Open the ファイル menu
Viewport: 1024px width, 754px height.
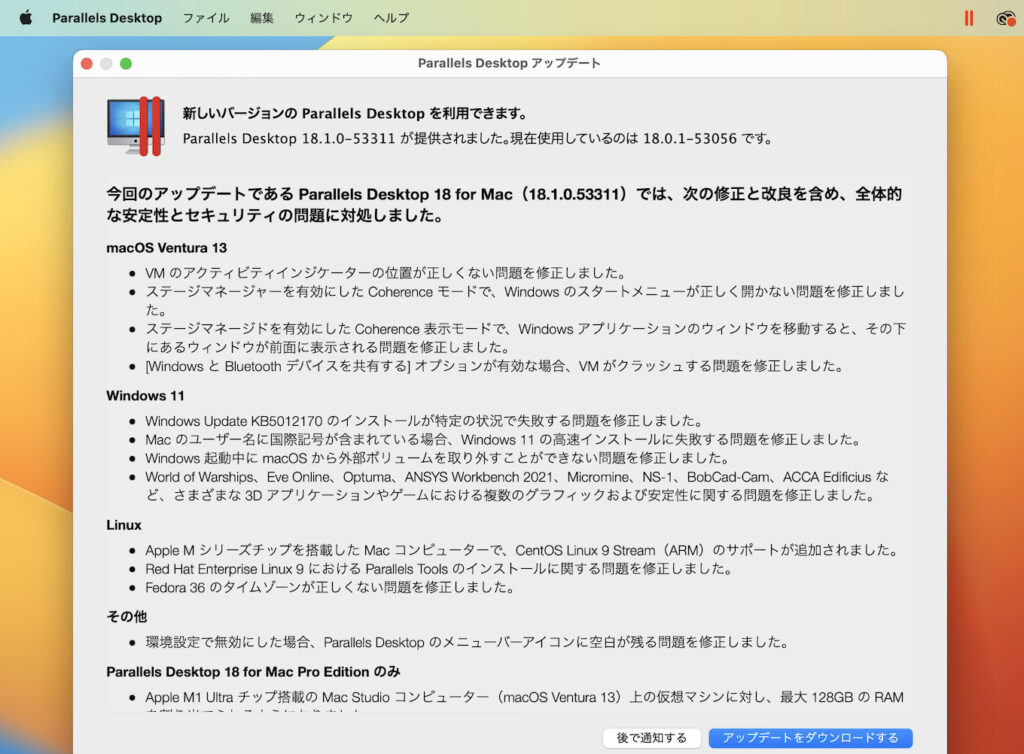206,18
